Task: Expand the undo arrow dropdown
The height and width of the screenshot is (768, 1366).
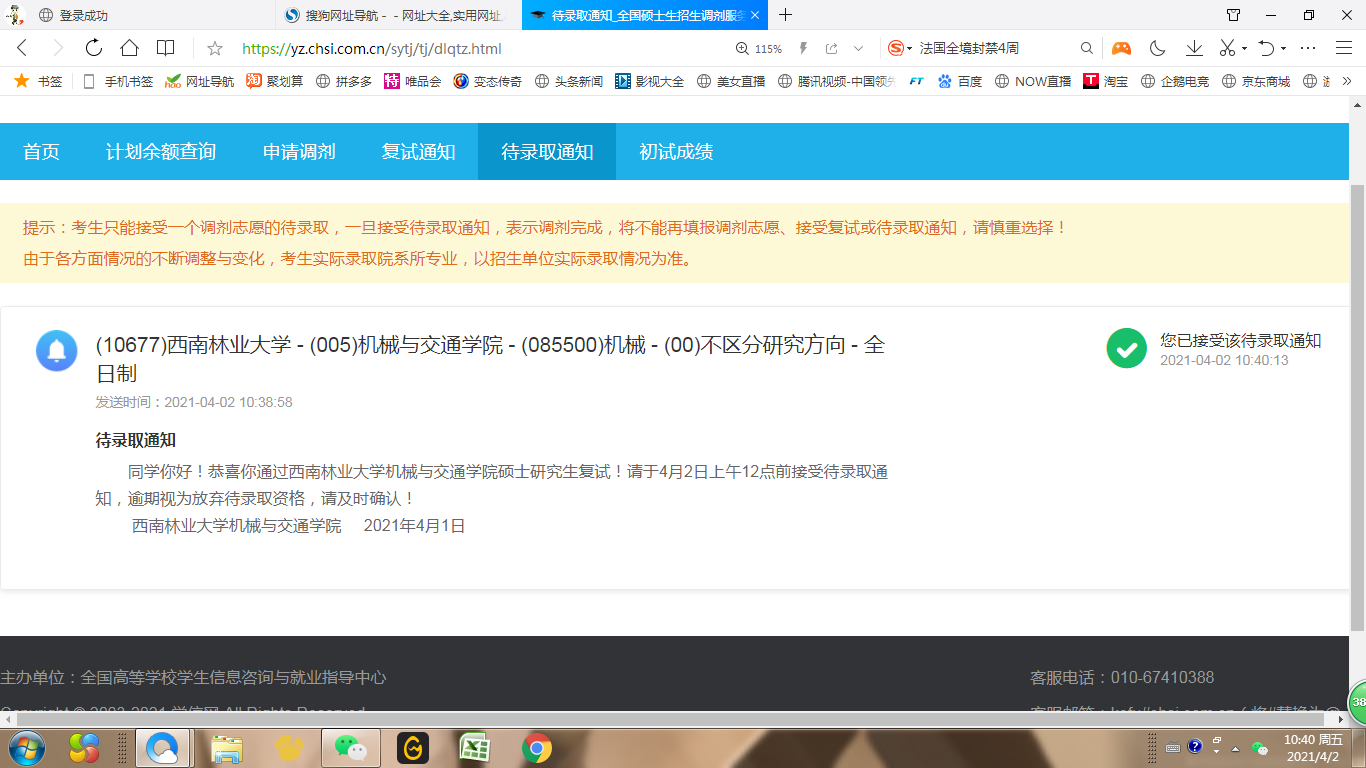Action: click(1282, 48)
